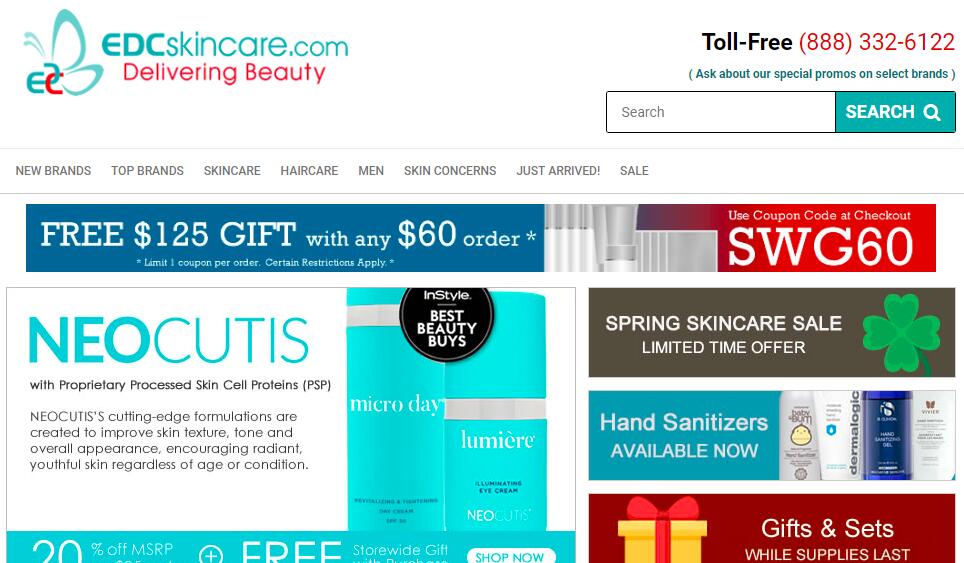Open the TOP BRANDS menu
The image size is (964, 563).
pyautogui.click(x=148, y=171)
